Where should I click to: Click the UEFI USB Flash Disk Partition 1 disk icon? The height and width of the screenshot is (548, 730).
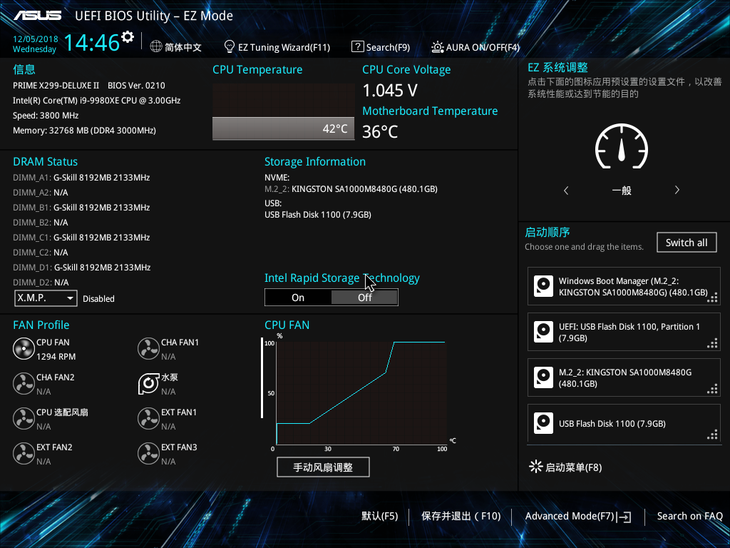[x=543, y=332]
